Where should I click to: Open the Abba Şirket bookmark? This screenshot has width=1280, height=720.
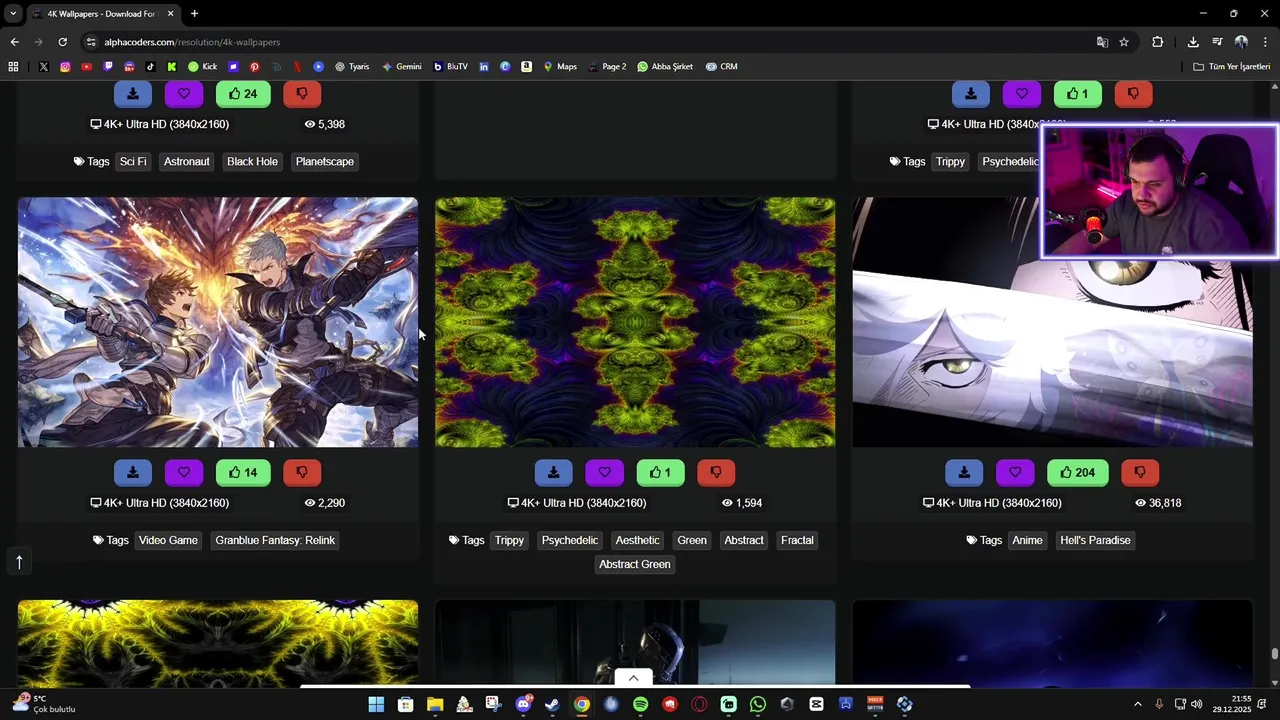point(665,67)
